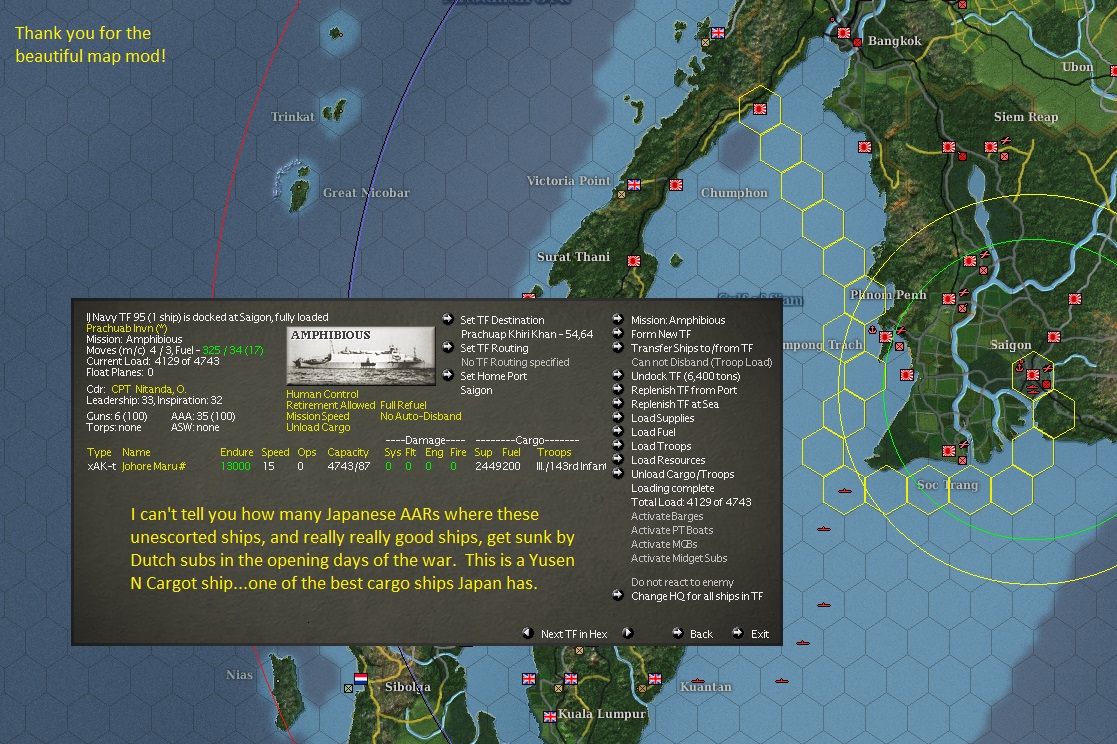Select the Japanese flag at Surat Thani
The height and width of the screenshot is (744, 1117).
pyautogui.click(x=633, y=262)
